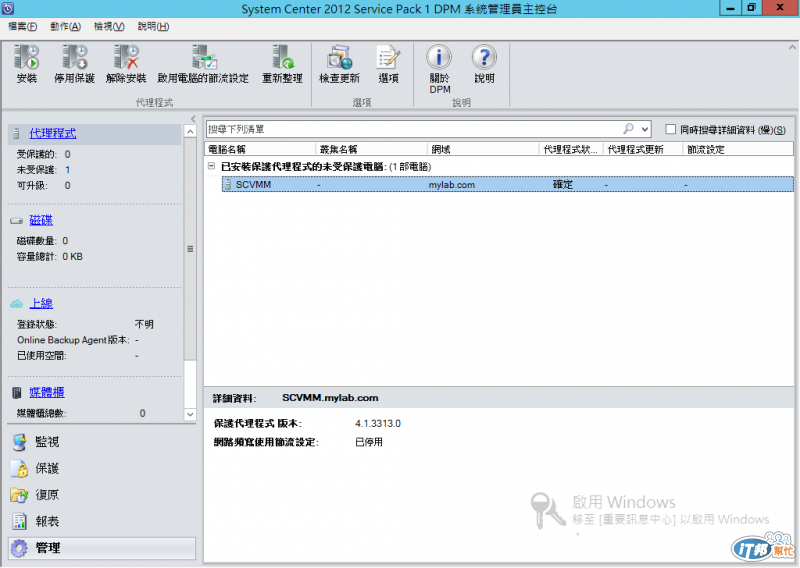Click the 管理 workspace gear icon
The width and height of the screenshot is (800, 568).
point(19,548)
